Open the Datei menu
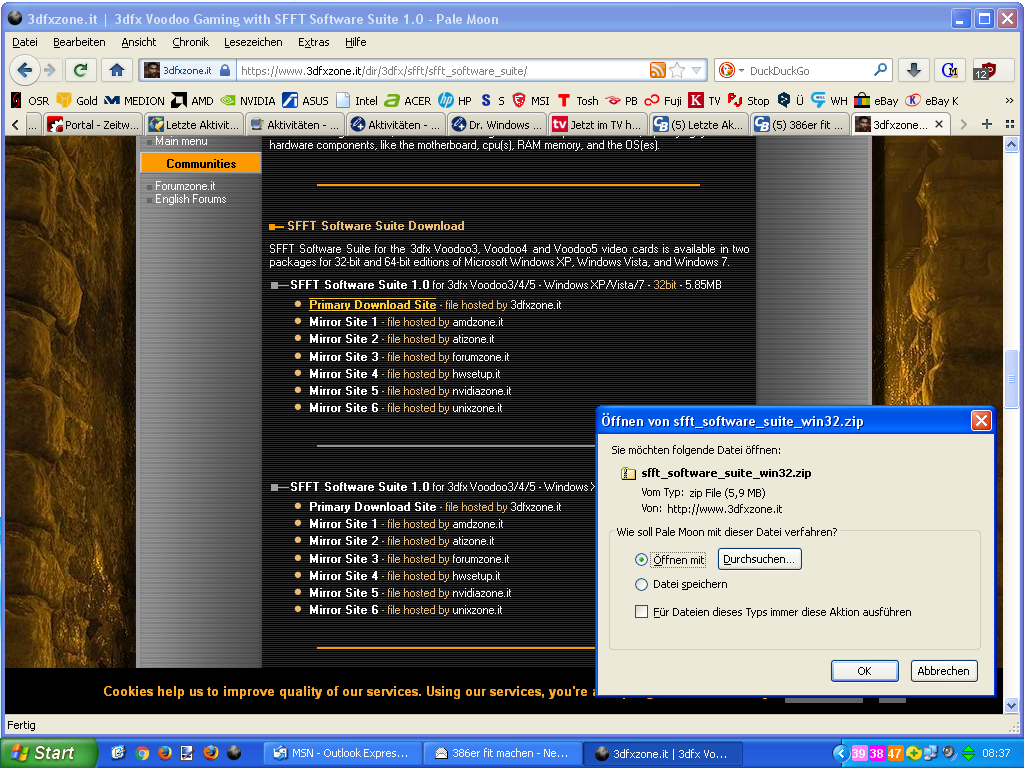 pyautogui.click(x=25, y=42)
